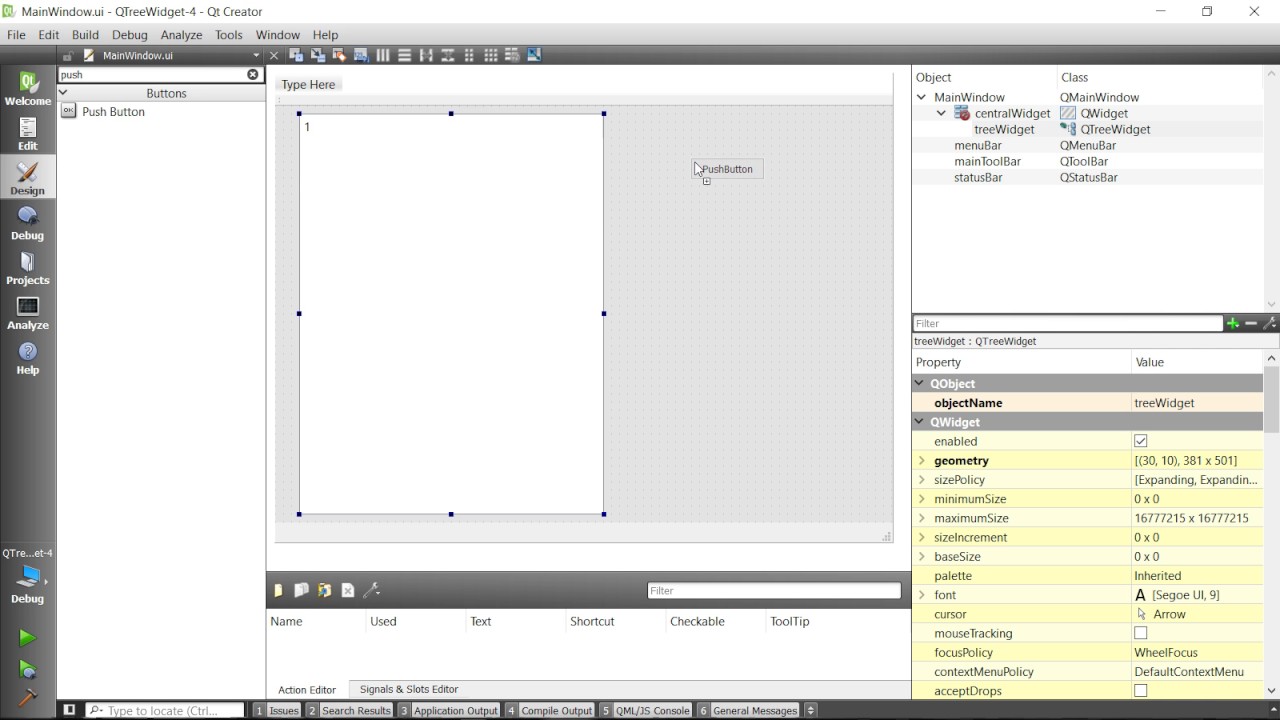This screenshot has height=720, width=1280.
Task: Open Debug mode in the mode bar
Action: (28, 223)
